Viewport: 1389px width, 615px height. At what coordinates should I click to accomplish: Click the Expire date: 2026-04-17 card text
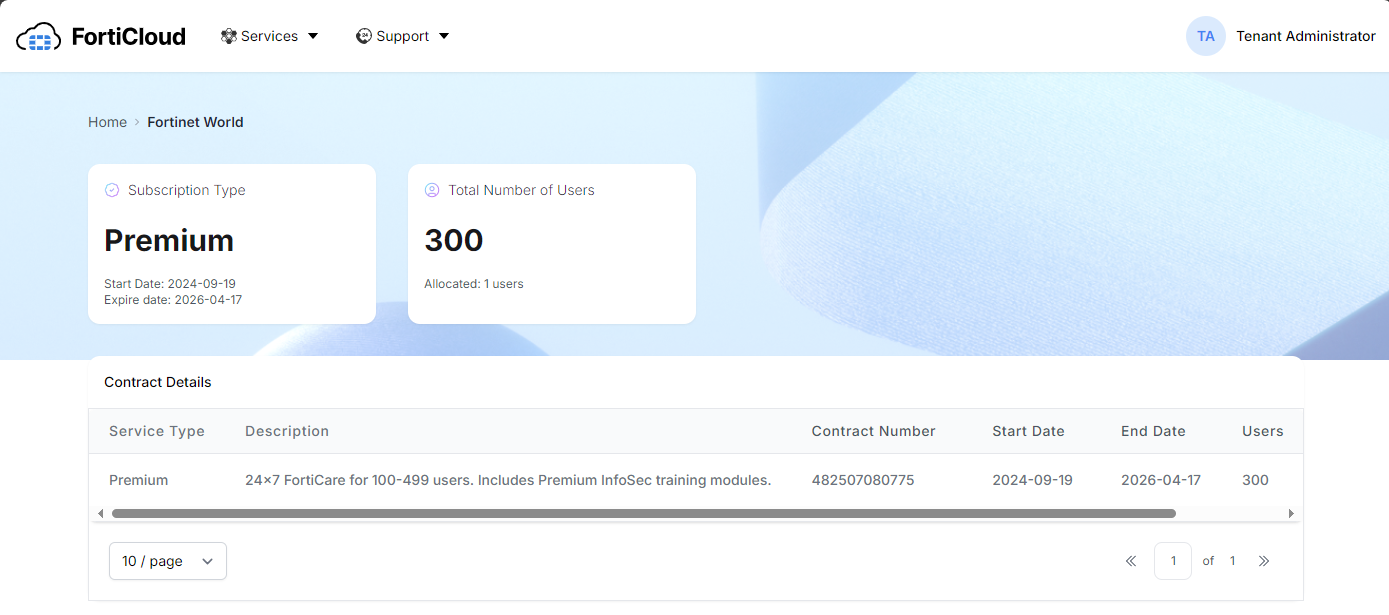(173, 300)
